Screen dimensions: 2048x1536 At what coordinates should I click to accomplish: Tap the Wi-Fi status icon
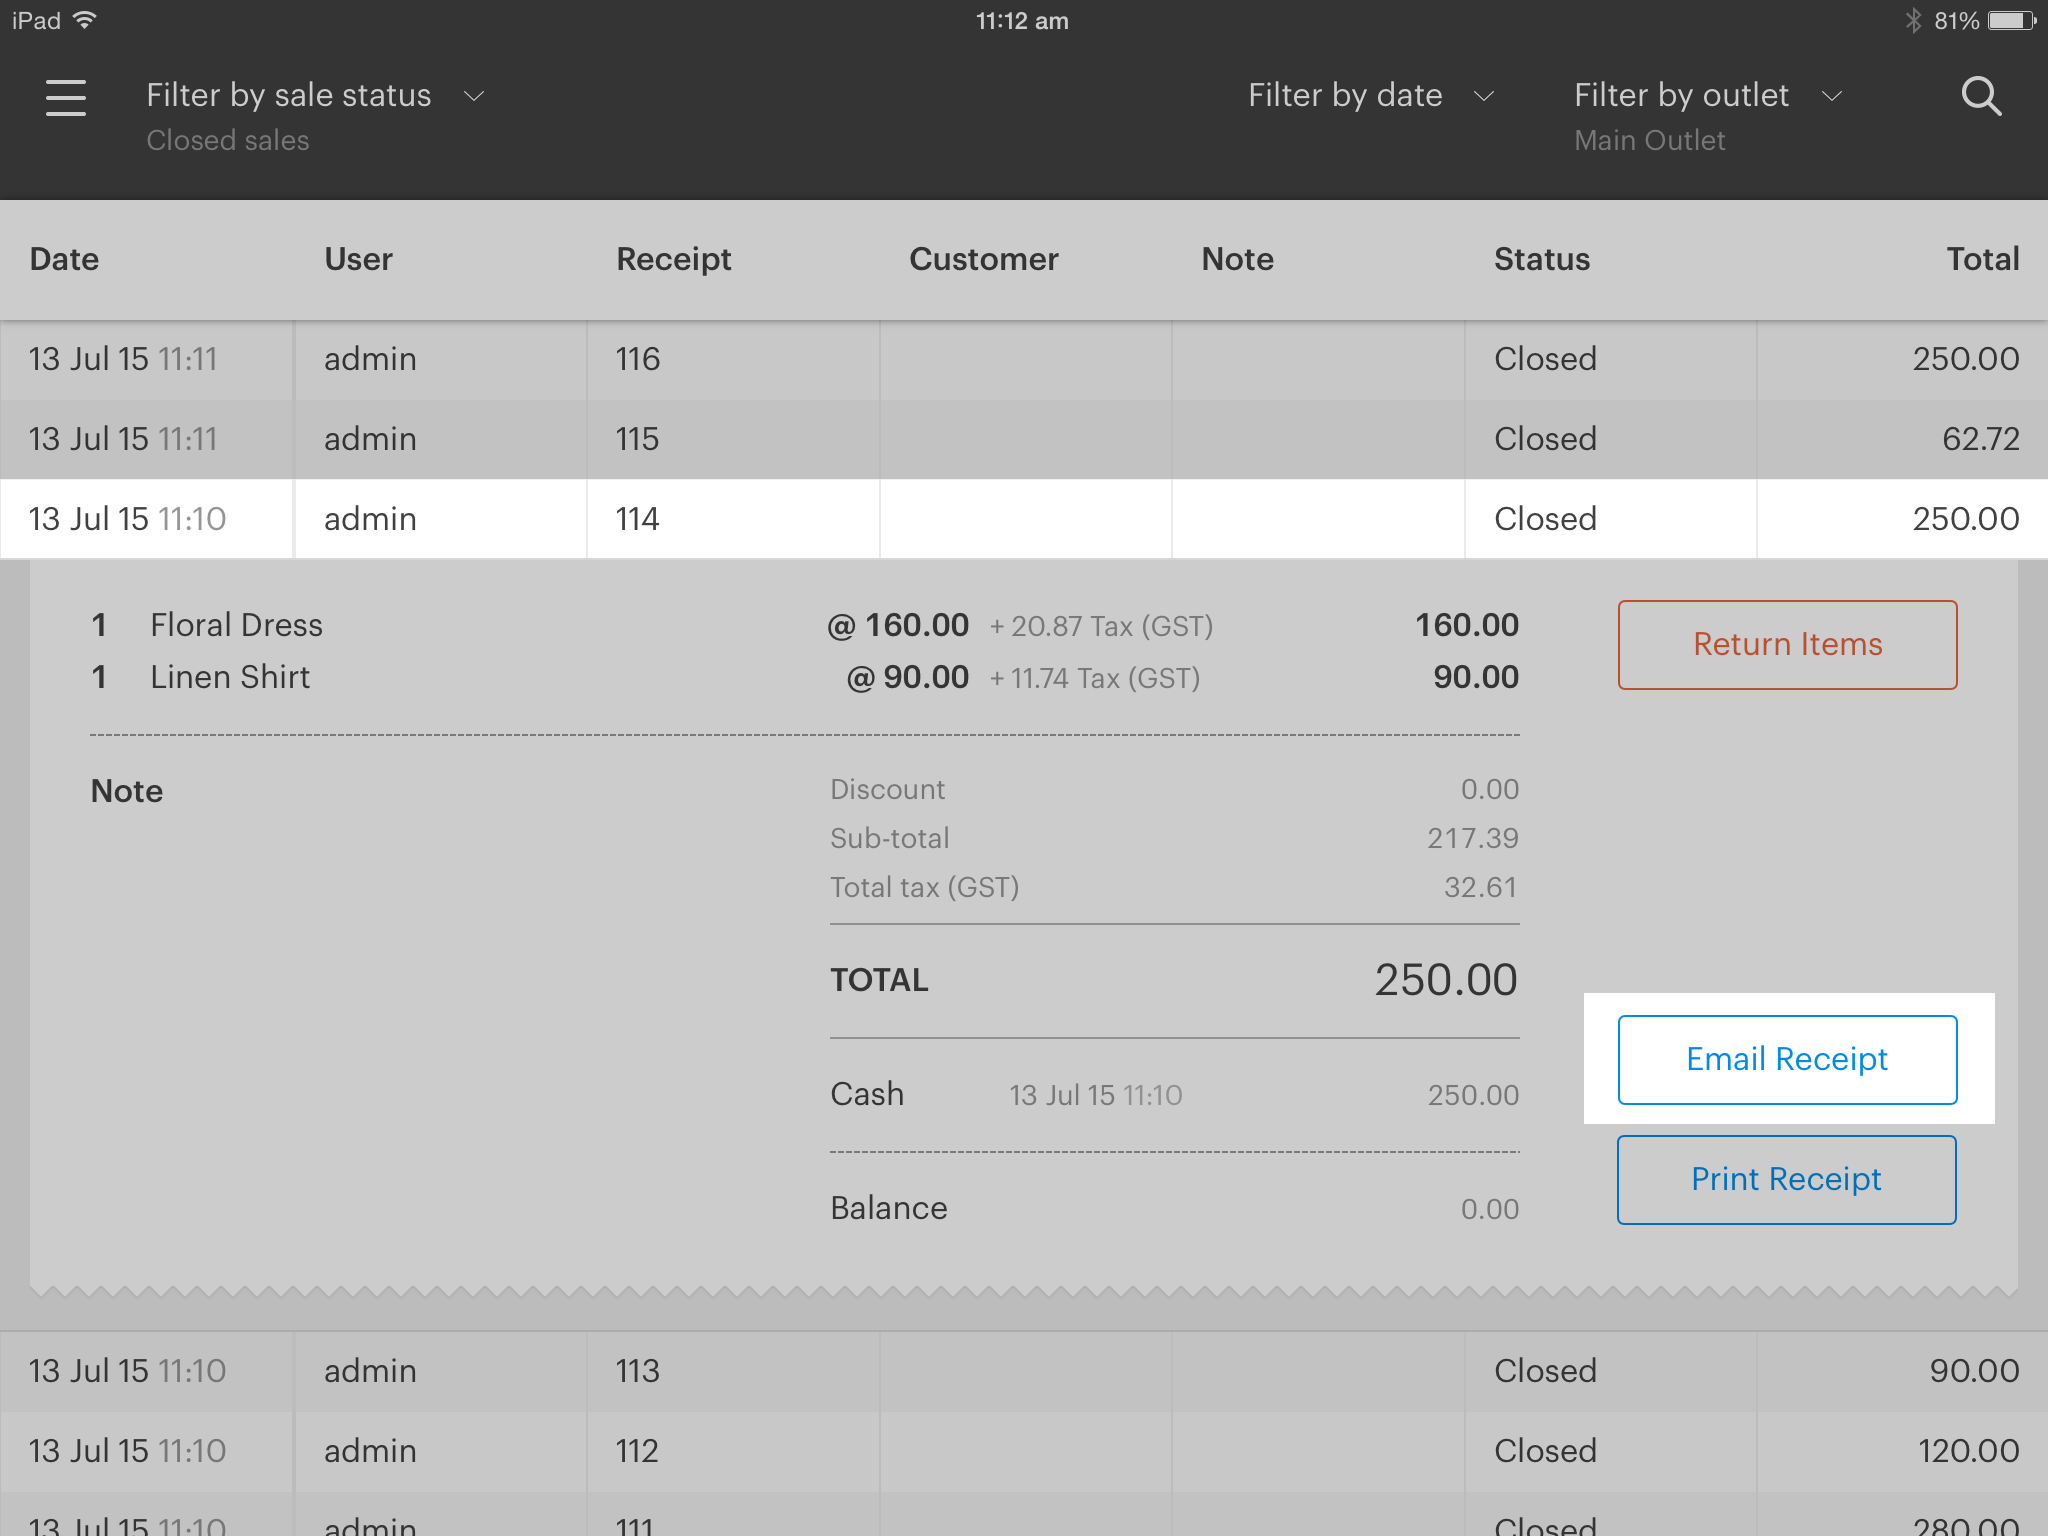pos(86,21)
